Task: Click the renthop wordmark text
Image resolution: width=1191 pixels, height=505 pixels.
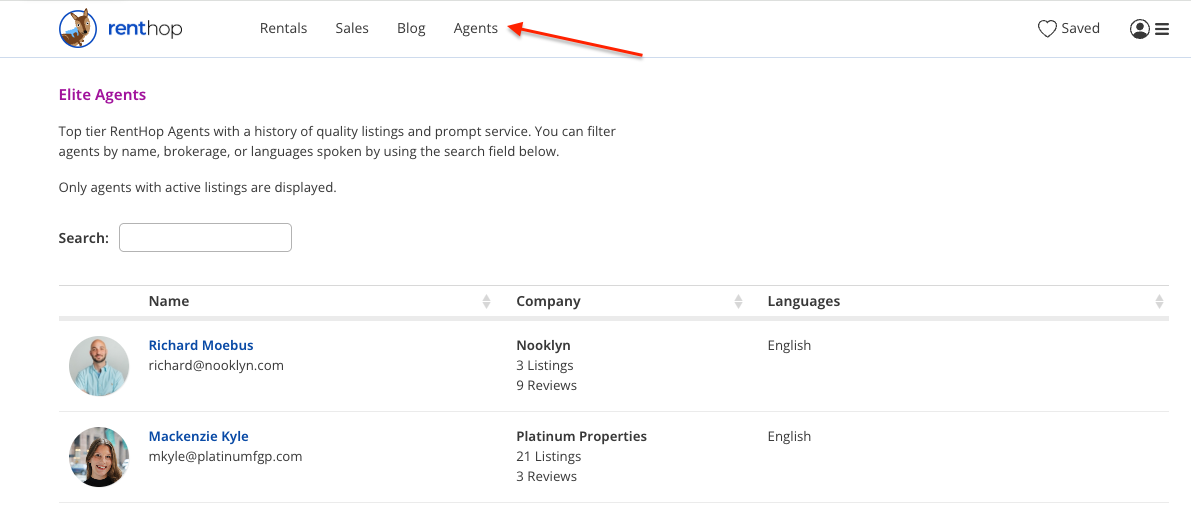Action: 145,29
